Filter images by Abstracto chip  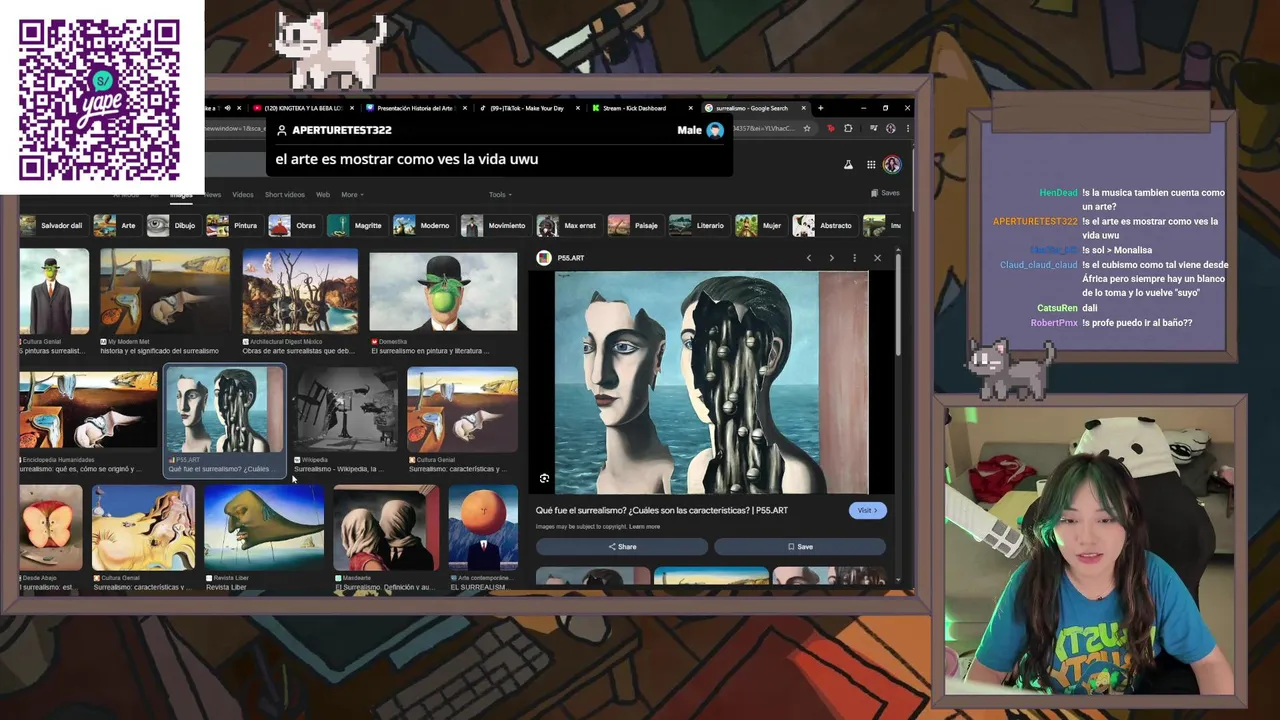pos(824,226)
